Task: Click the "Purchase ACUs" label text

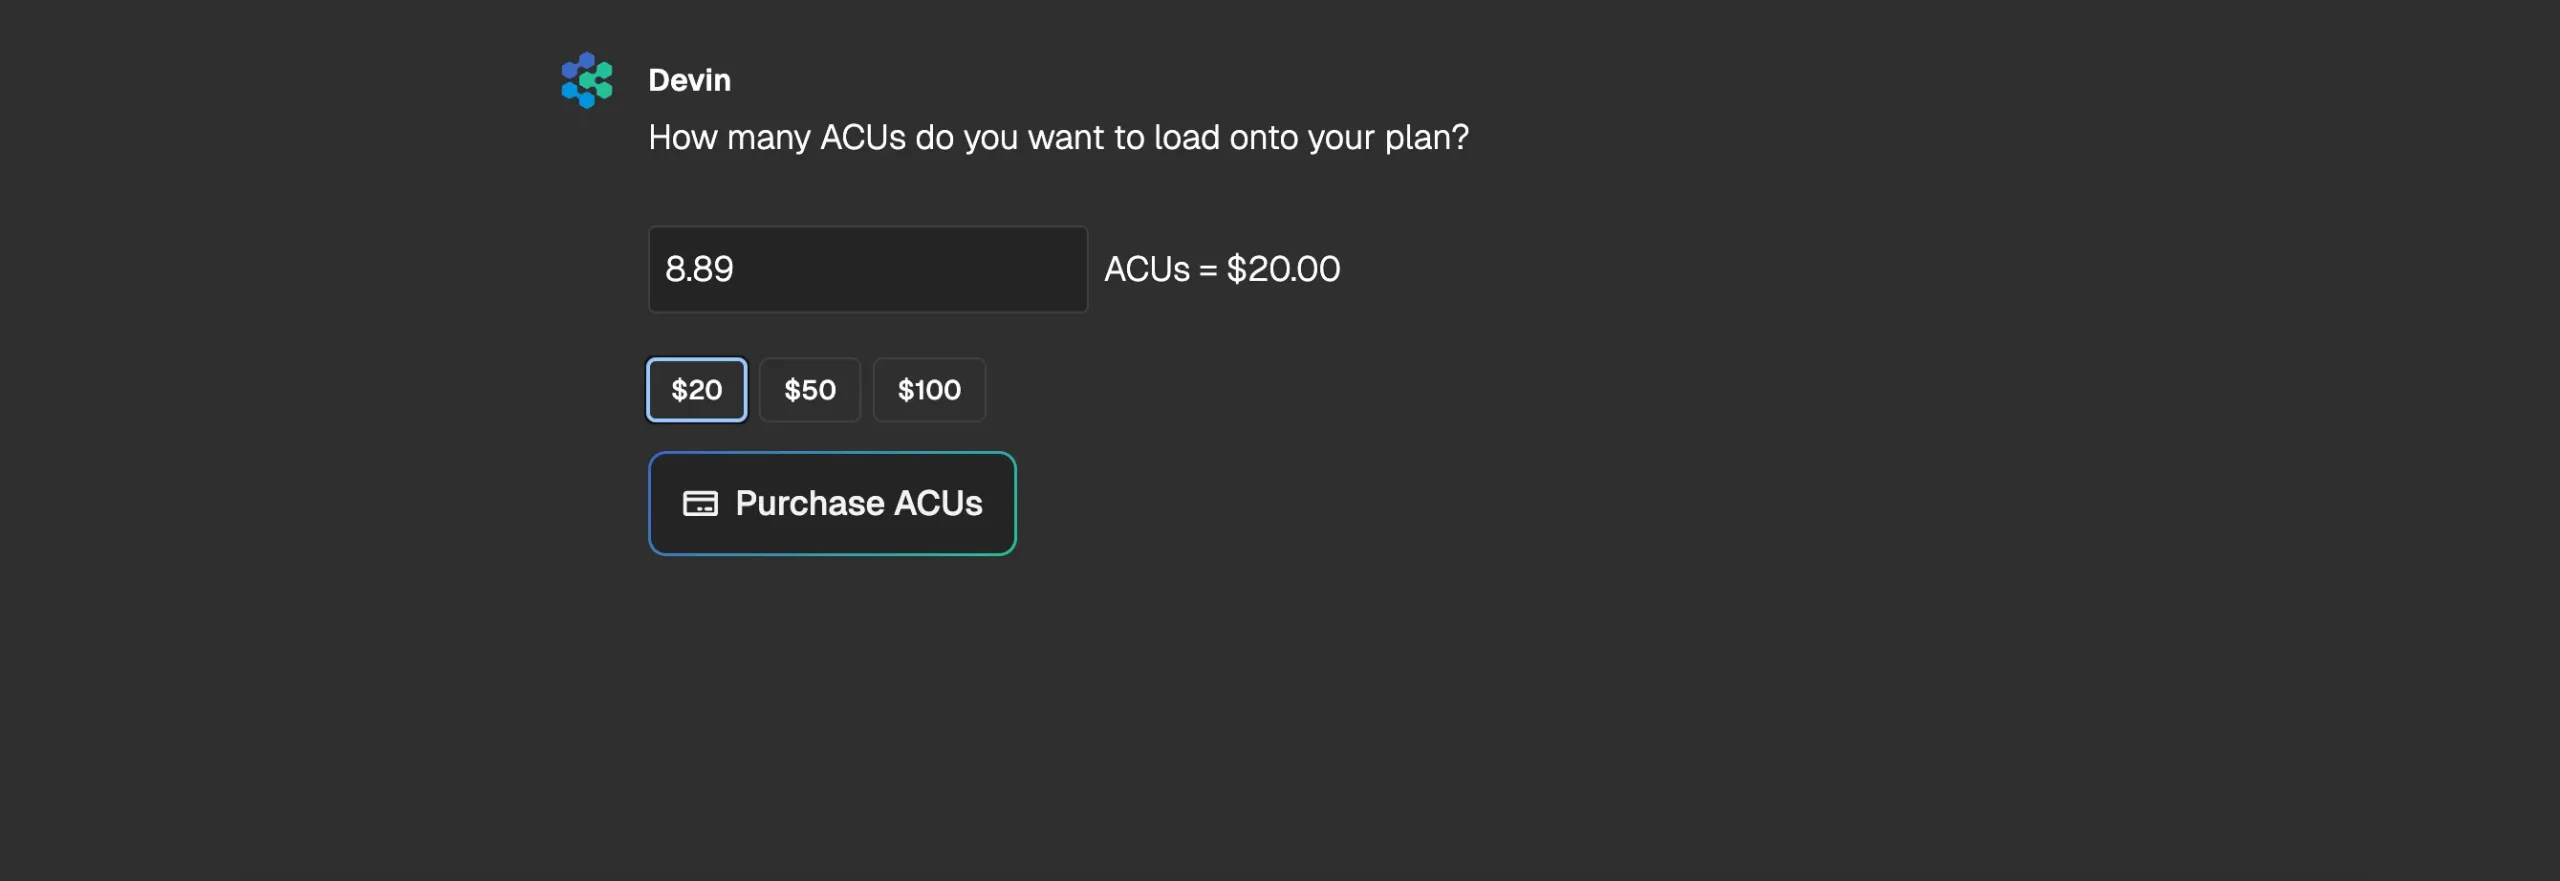Action: pyautogui.click(x=859, y=503)
